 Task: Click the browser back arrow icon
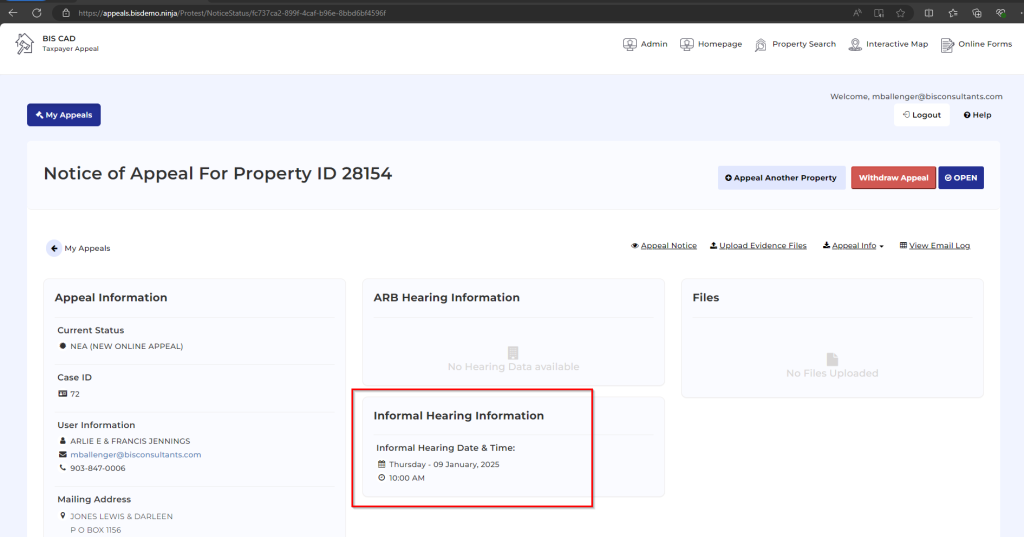[13, 12]
